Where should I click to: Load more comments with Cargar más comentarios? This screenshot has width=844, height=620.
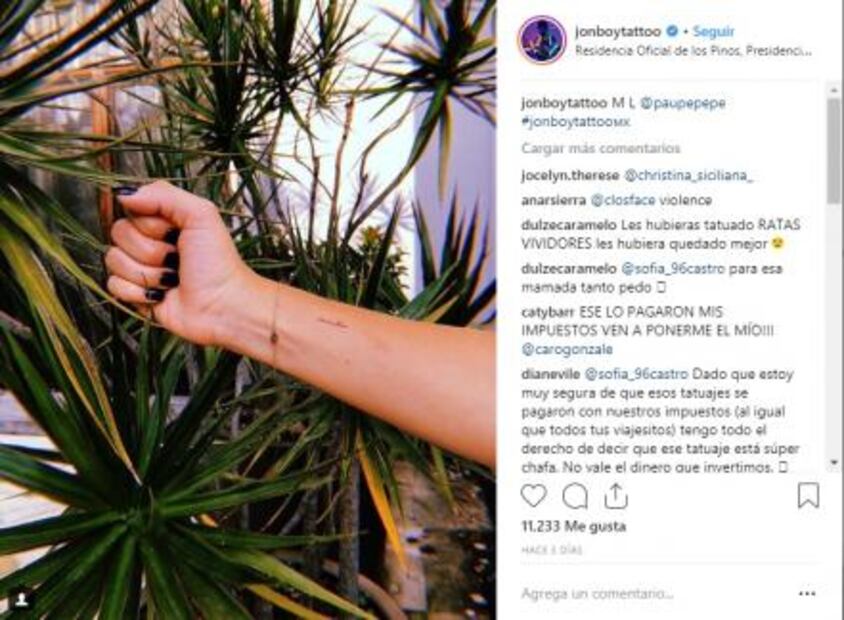(601, 148)
